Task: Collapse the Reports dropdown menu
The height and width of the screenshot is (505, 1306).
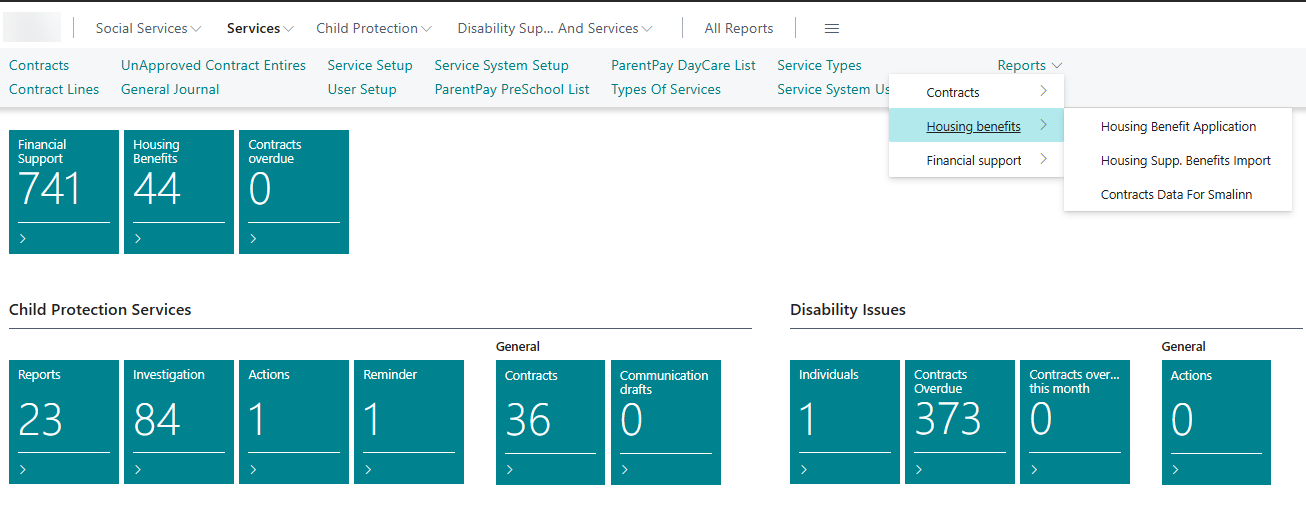Action: click(1029, 65)
